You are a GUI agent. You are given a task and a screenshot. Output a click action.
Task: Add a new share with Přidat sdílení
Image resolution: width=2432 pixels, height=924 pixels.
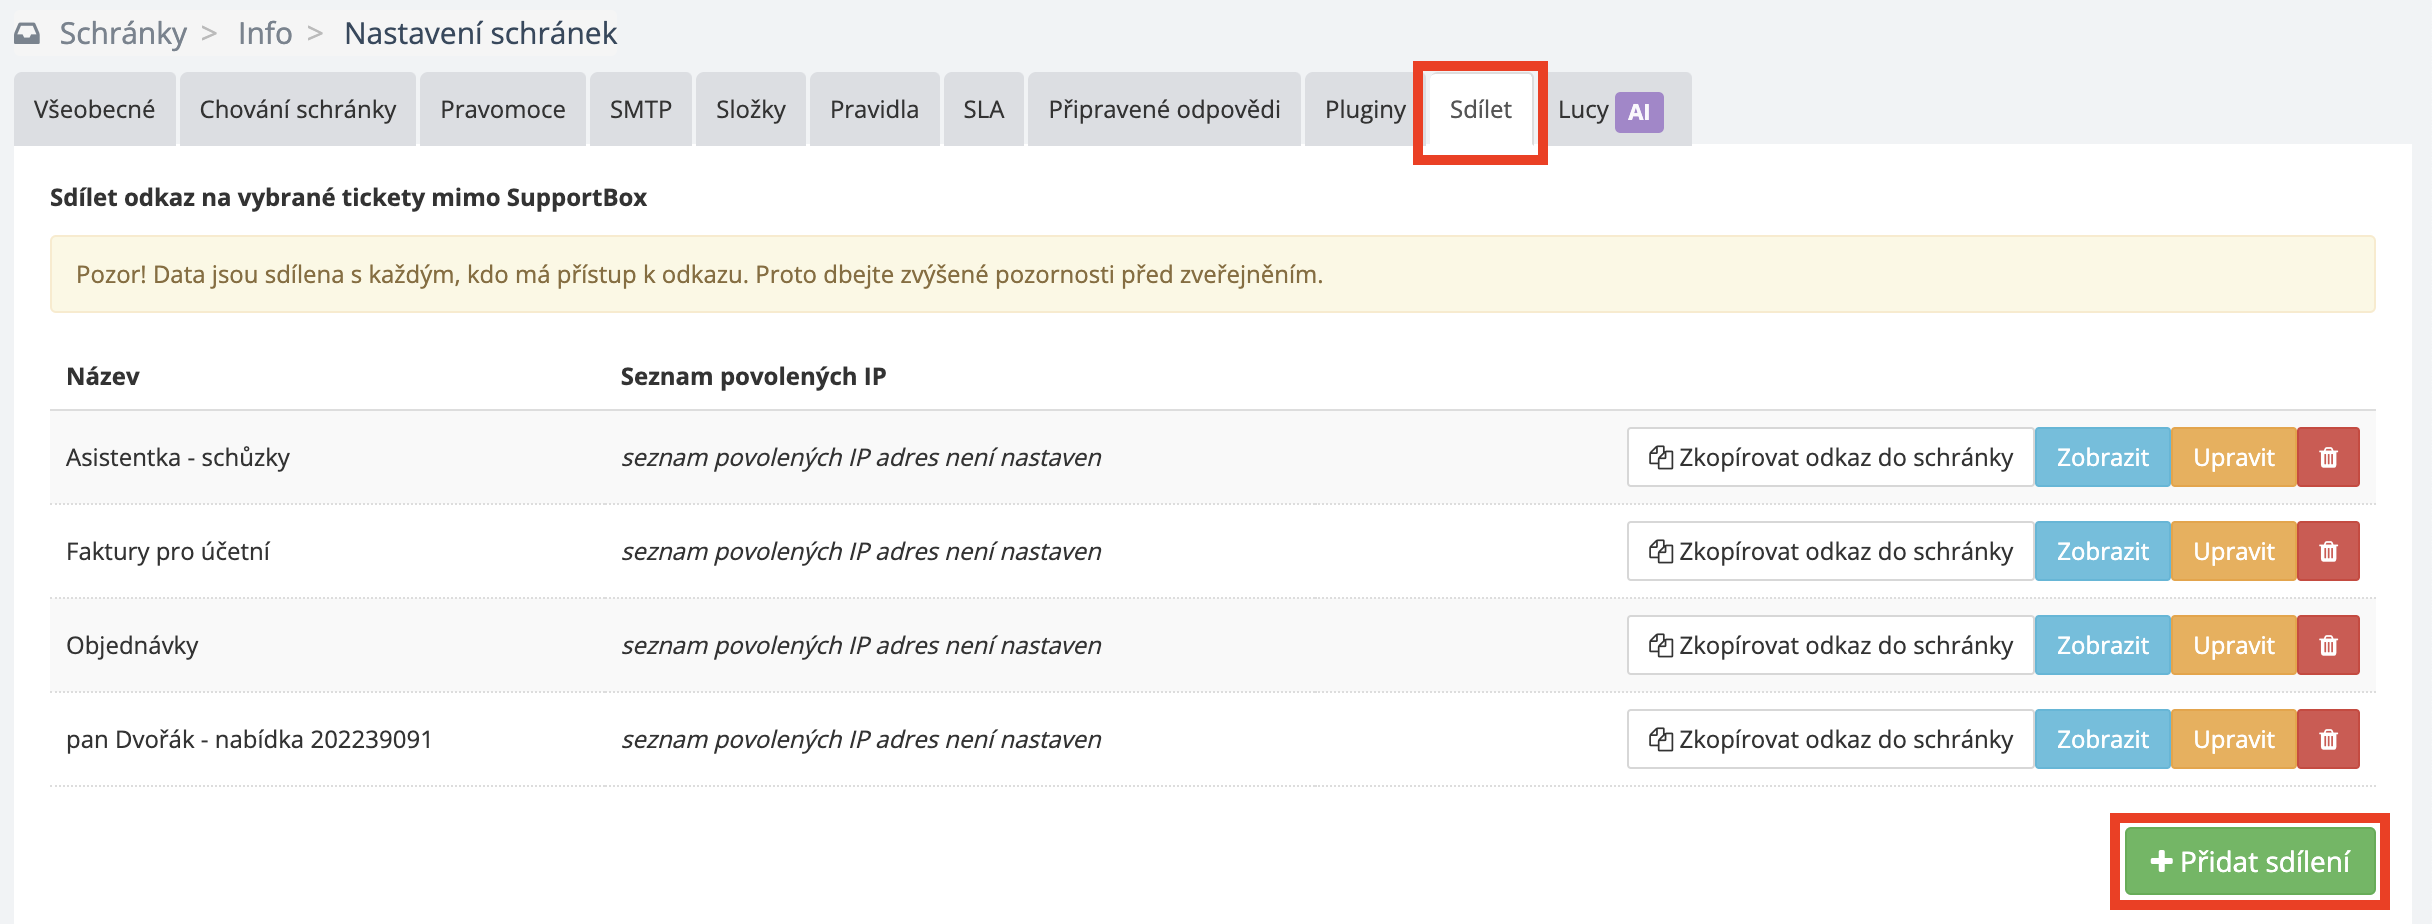click(x=2250, y=862)
